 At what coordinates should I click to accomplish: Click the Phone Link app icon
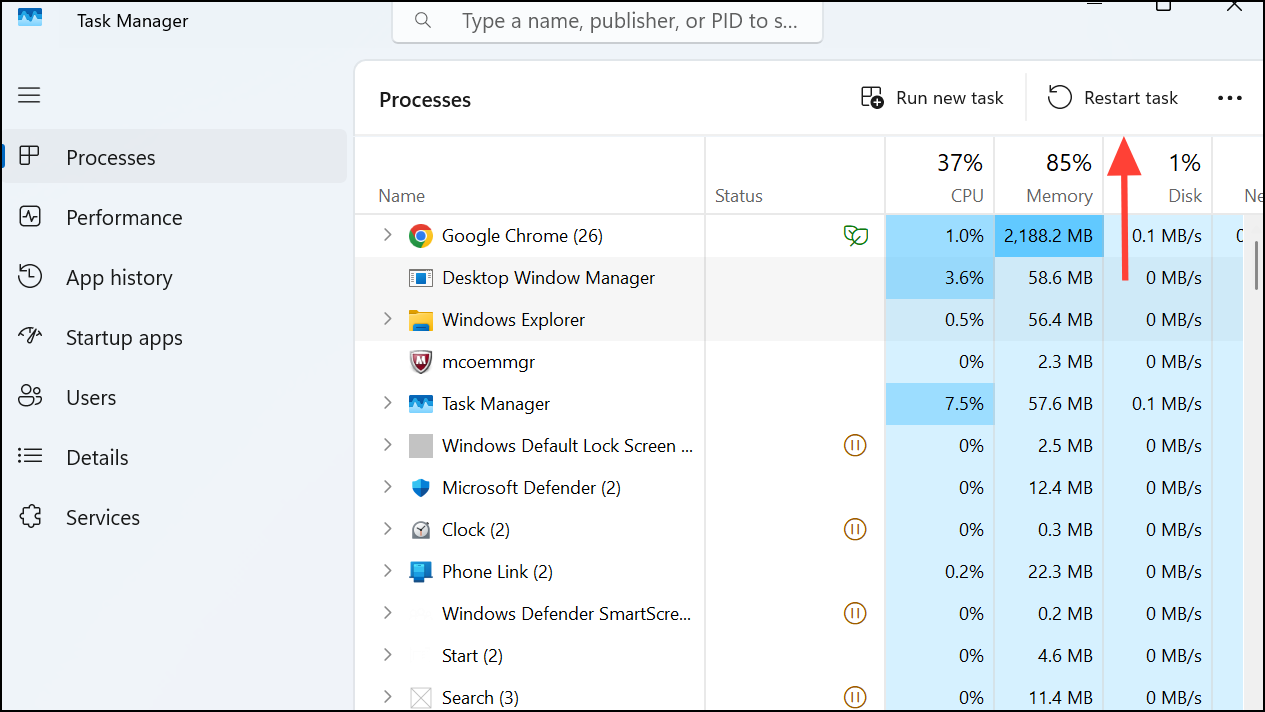pyautogui.click(x=420, y=572)
